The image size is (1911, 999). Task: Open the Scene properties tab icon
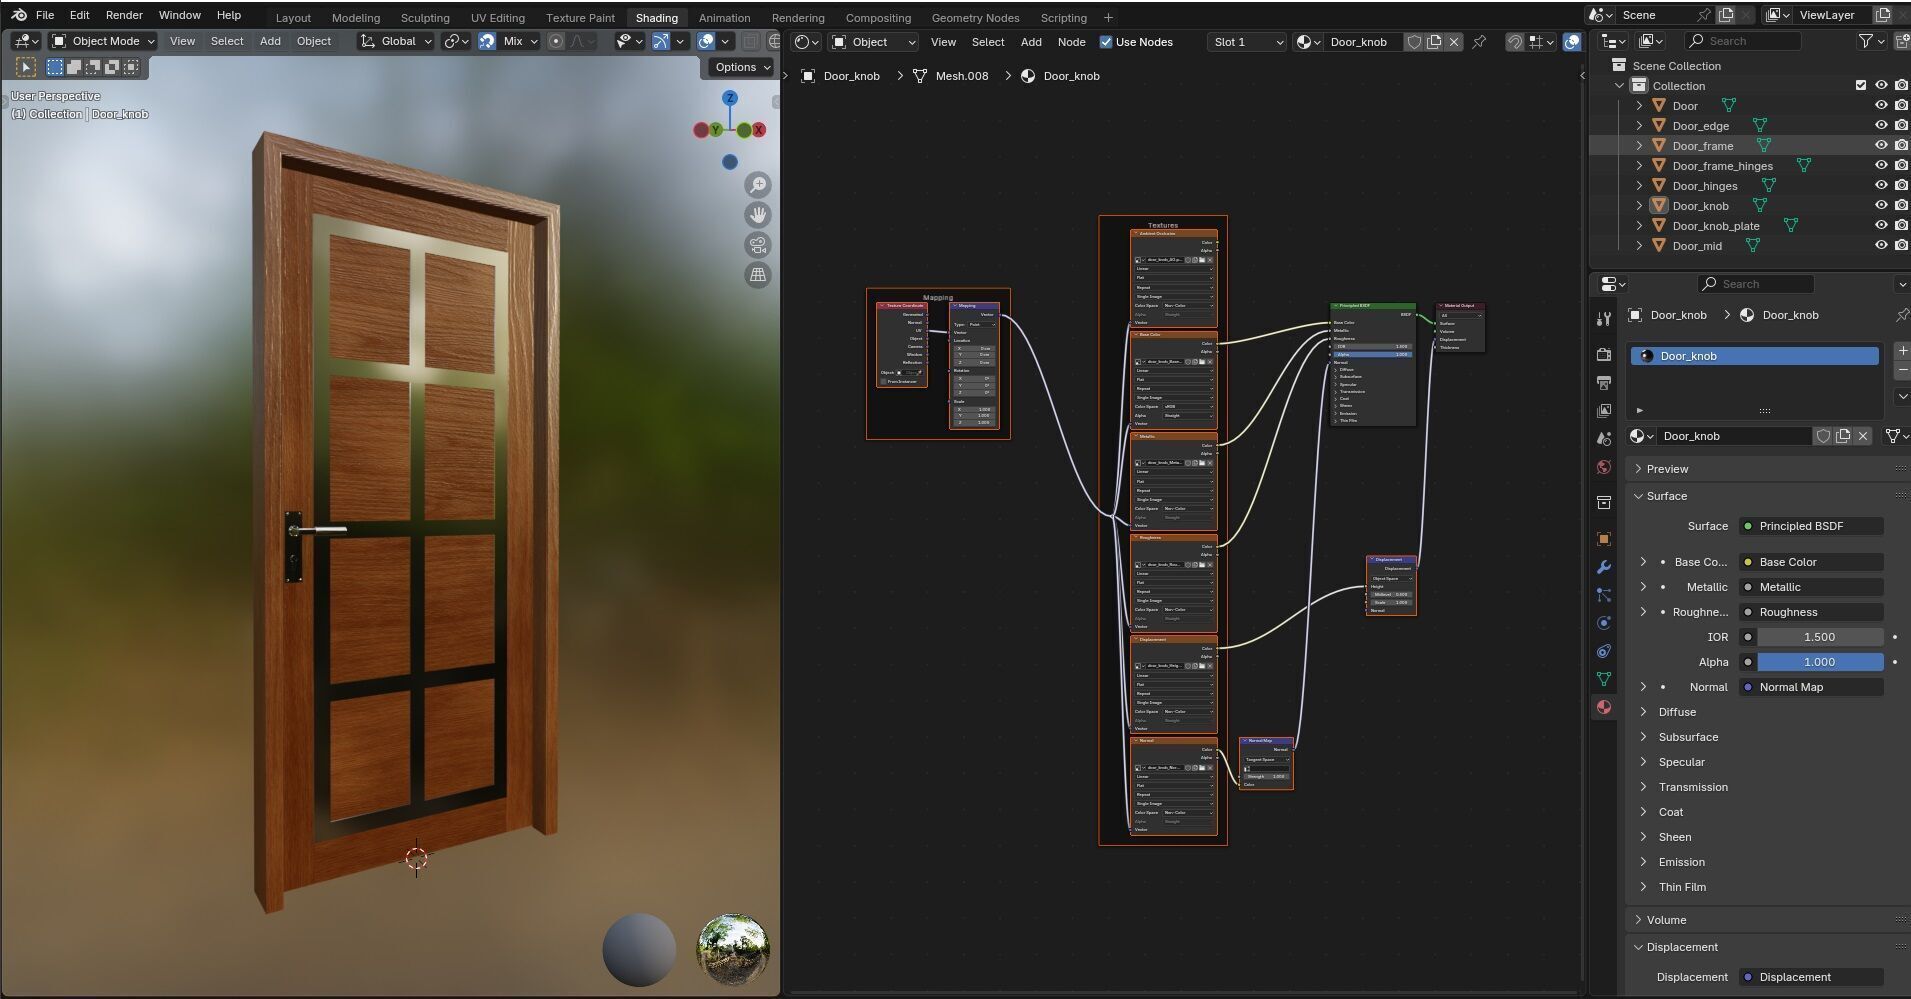click(1604, 439)
